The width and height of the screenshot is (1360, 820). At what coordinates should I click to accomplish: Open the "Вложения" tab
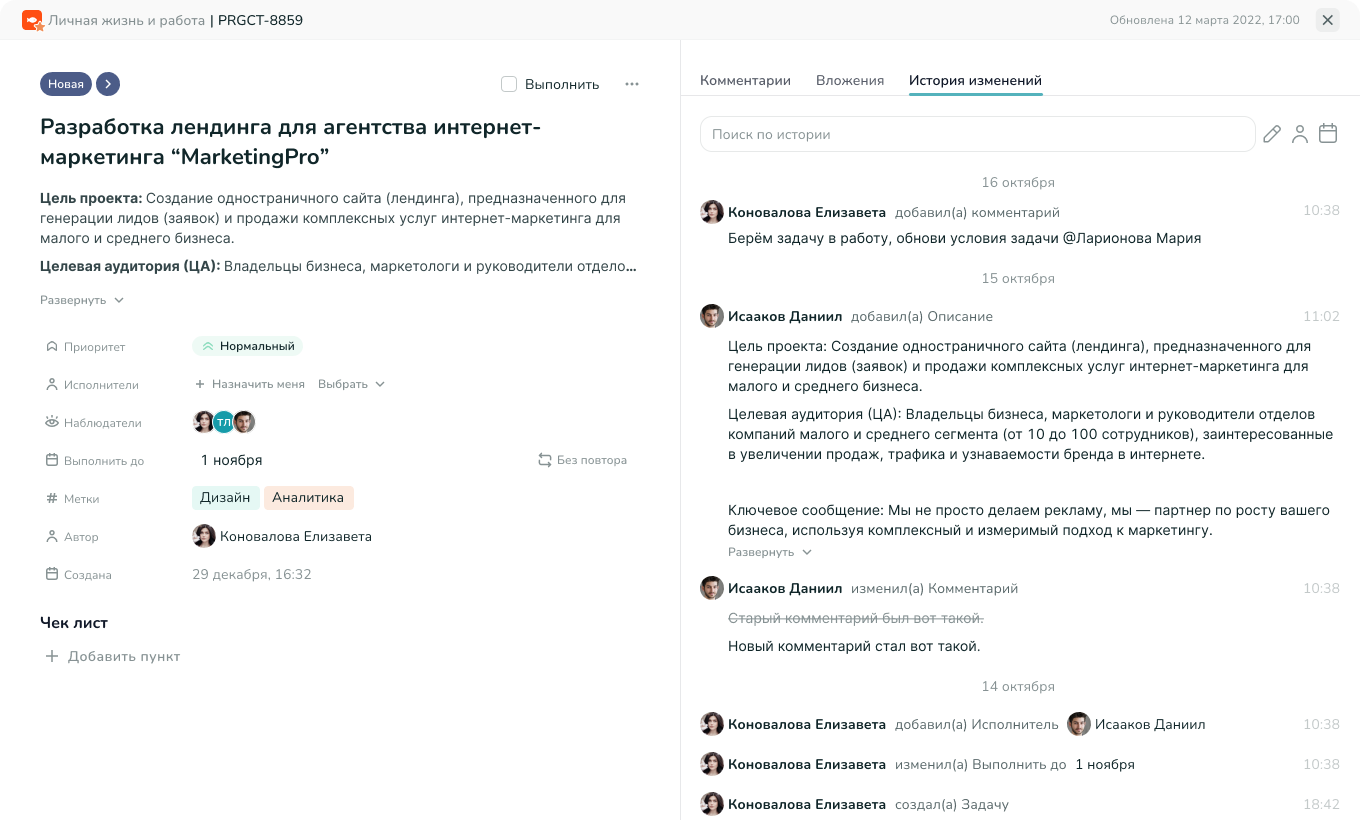coord(850,81)
